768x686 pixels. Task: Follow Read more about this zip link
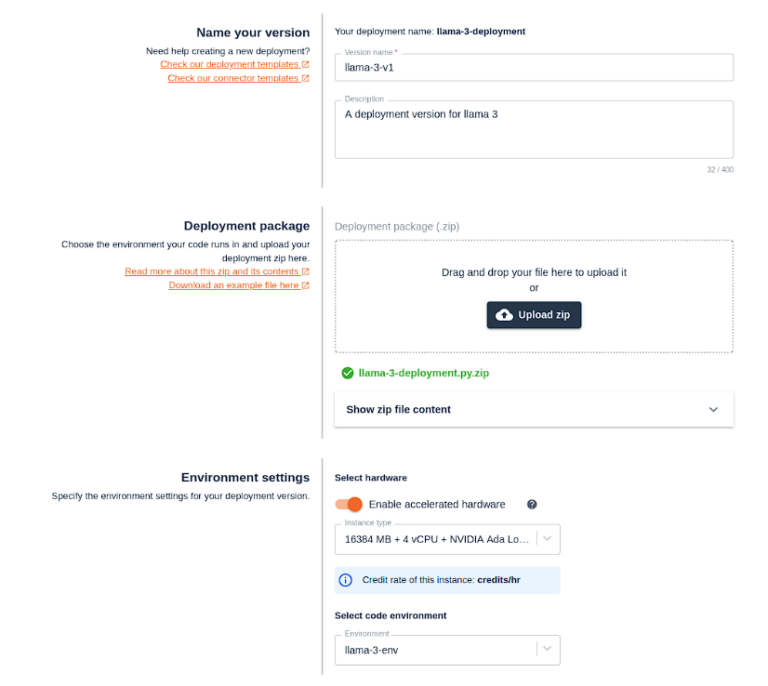(x=212, y=271)
